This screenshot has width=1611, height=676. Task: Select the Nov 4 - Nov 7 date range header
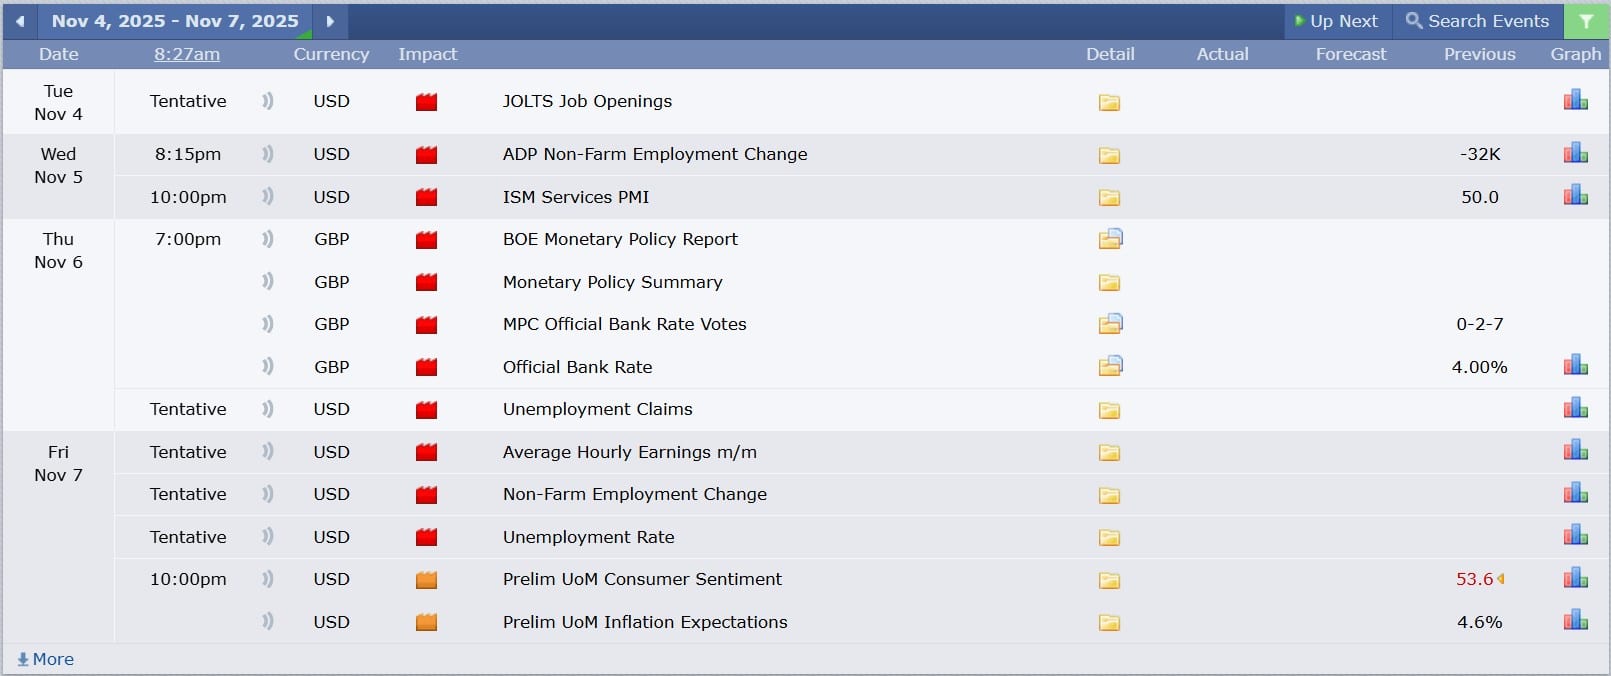tap(176, 20)
